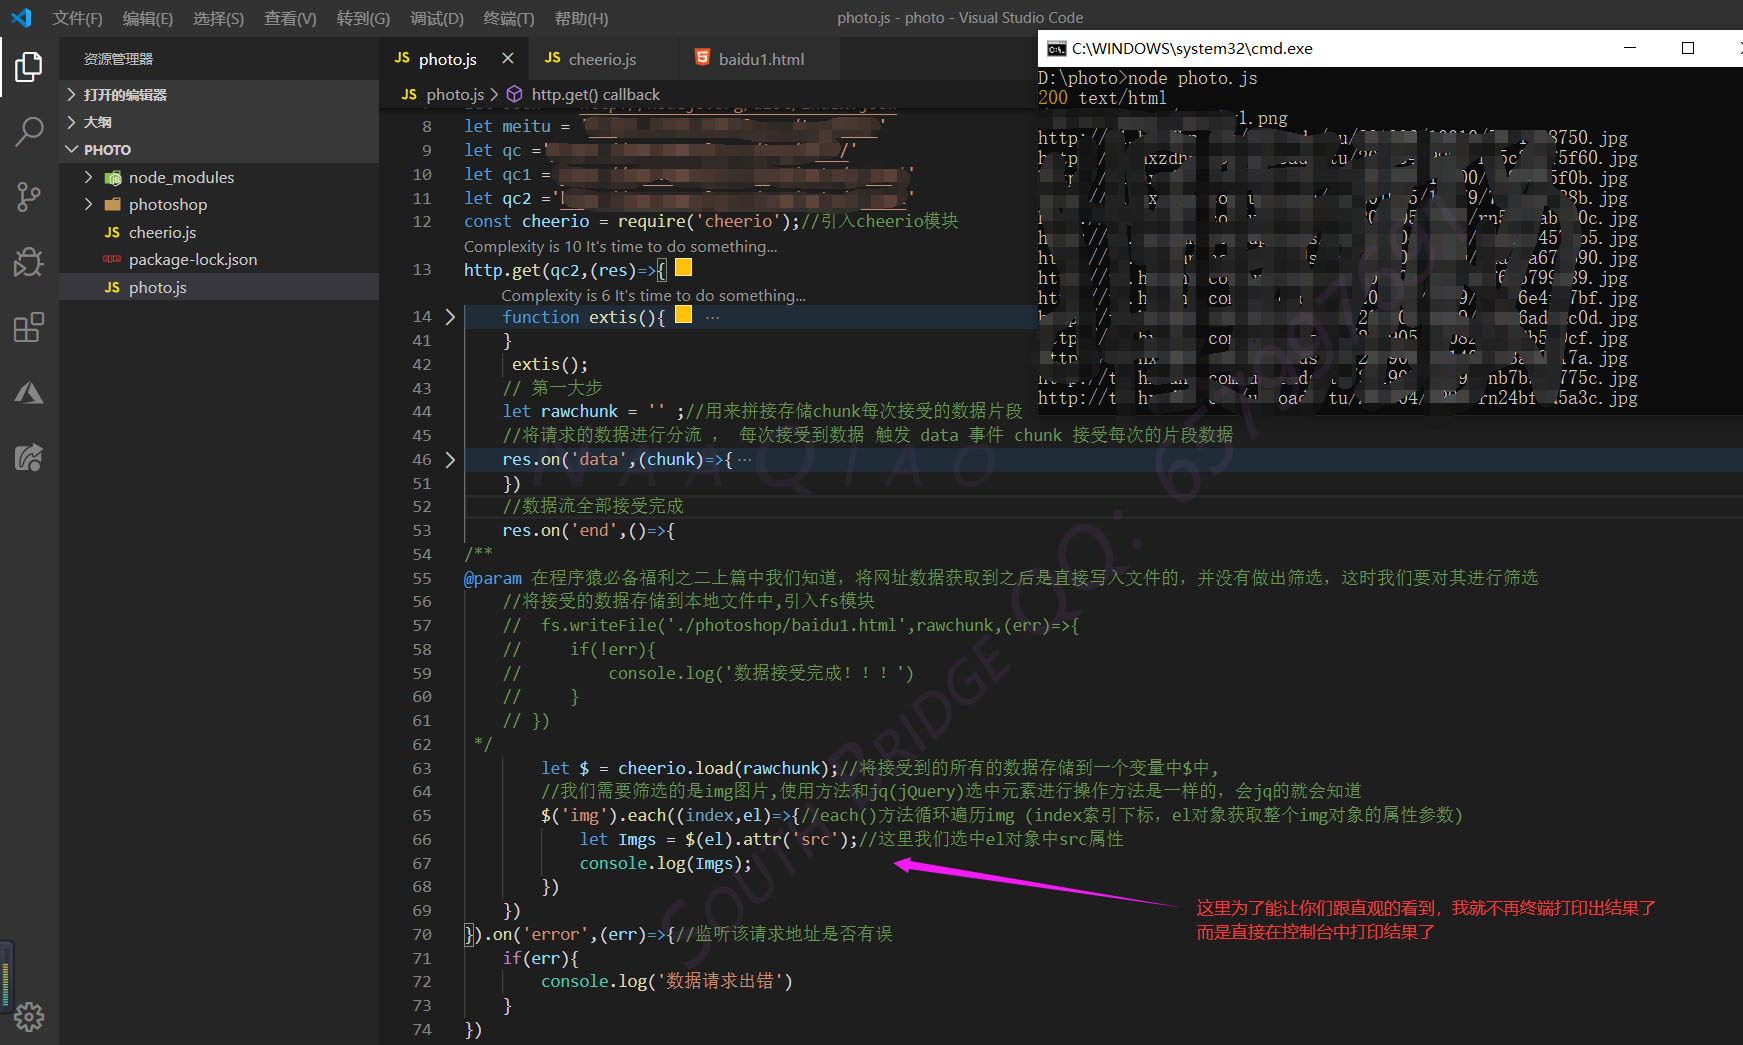Minimize the cmd.exe window

[1630, 48]
